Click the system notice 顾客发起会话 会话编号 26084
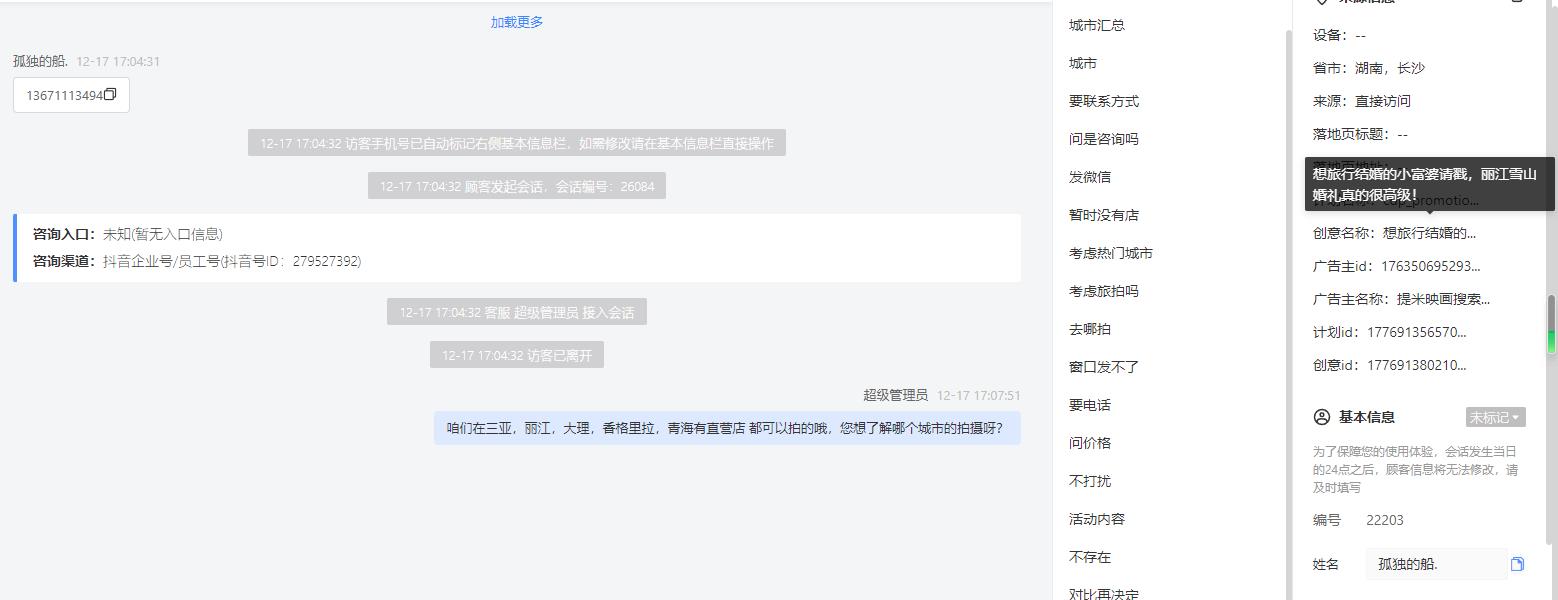 517,186
